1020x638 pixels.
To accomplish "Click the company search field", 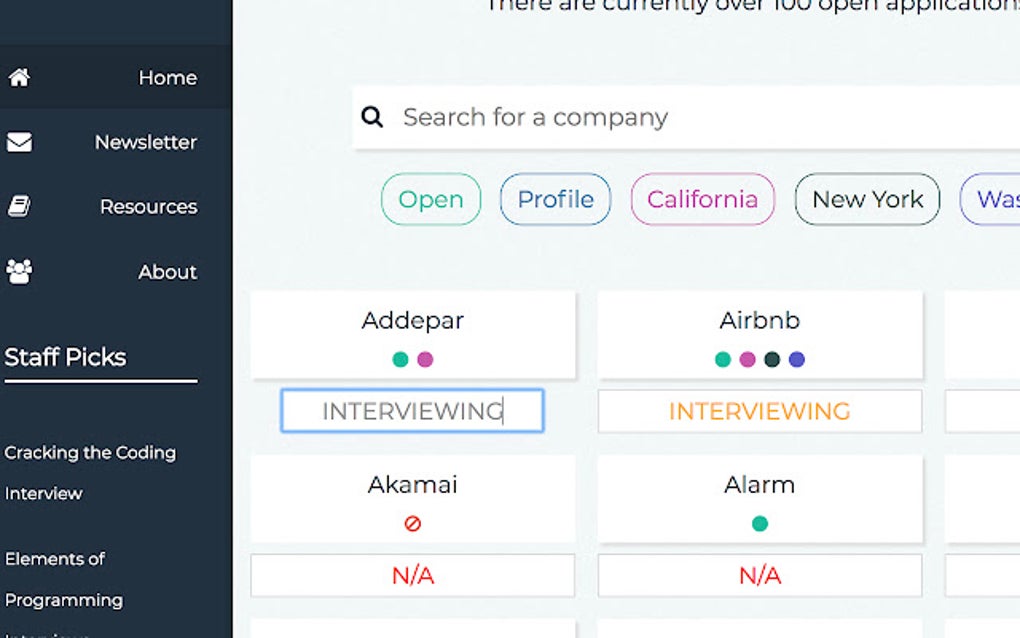I will [x=680, y=117].
